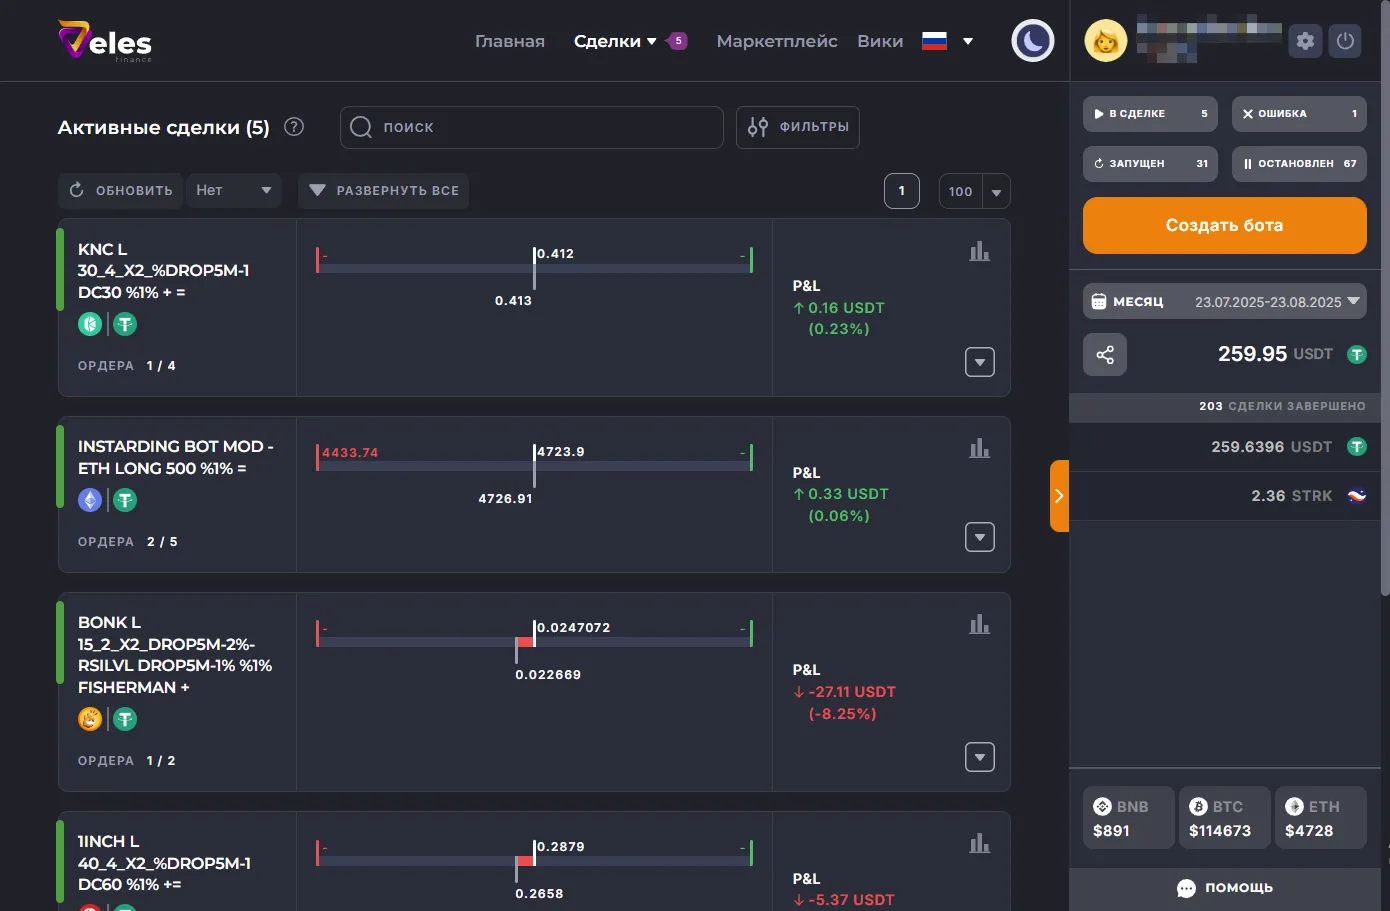This screenshot has height=911, width=1390.
Task: Click the Veles finance logo
Action: 105,41
